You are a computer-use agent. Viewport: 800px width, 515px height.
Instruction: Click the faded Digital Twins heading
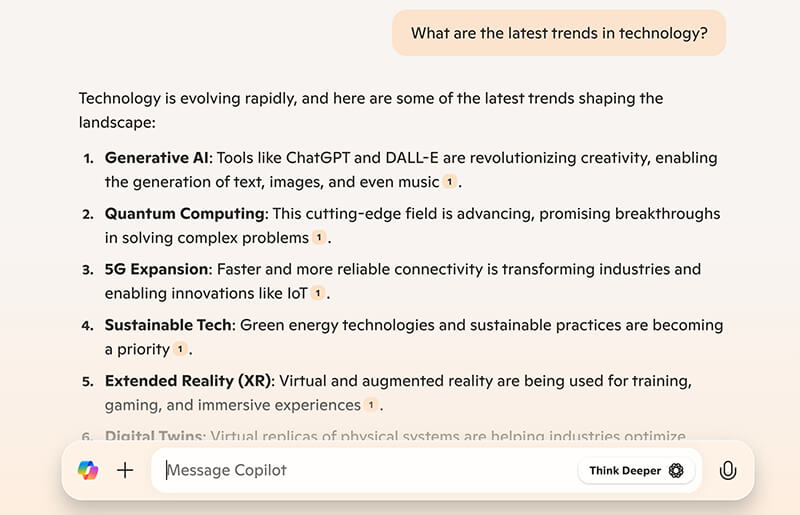click(155, 437)
